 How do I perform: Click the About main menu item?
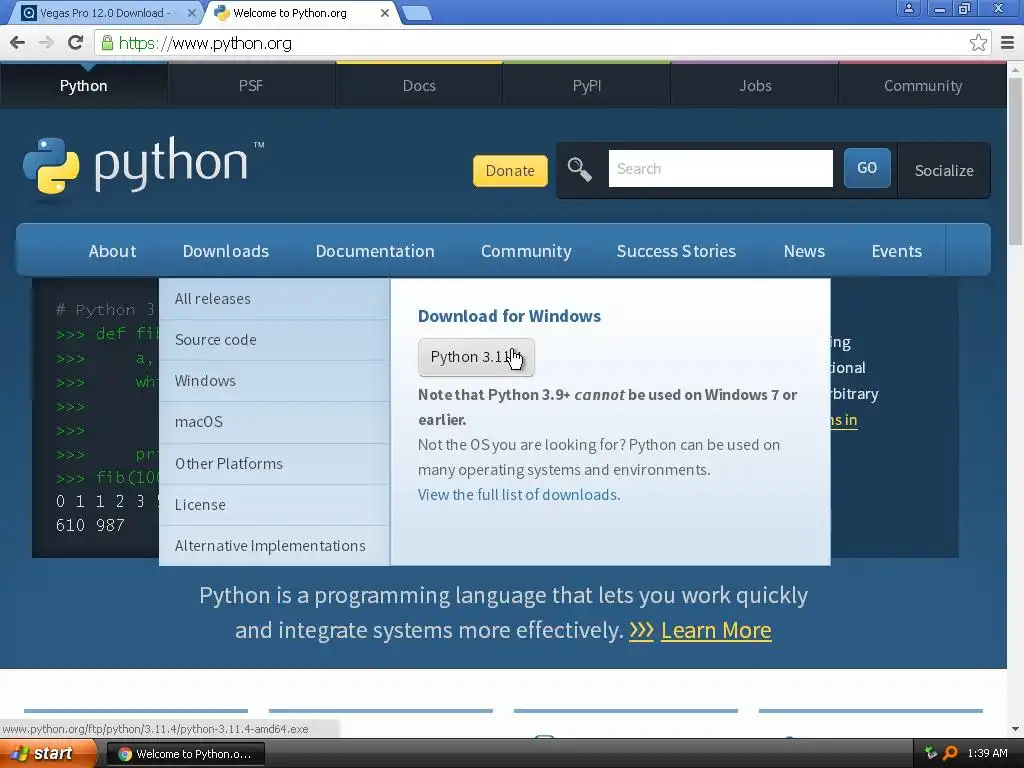pyautogui.click(x=112, y=251)
